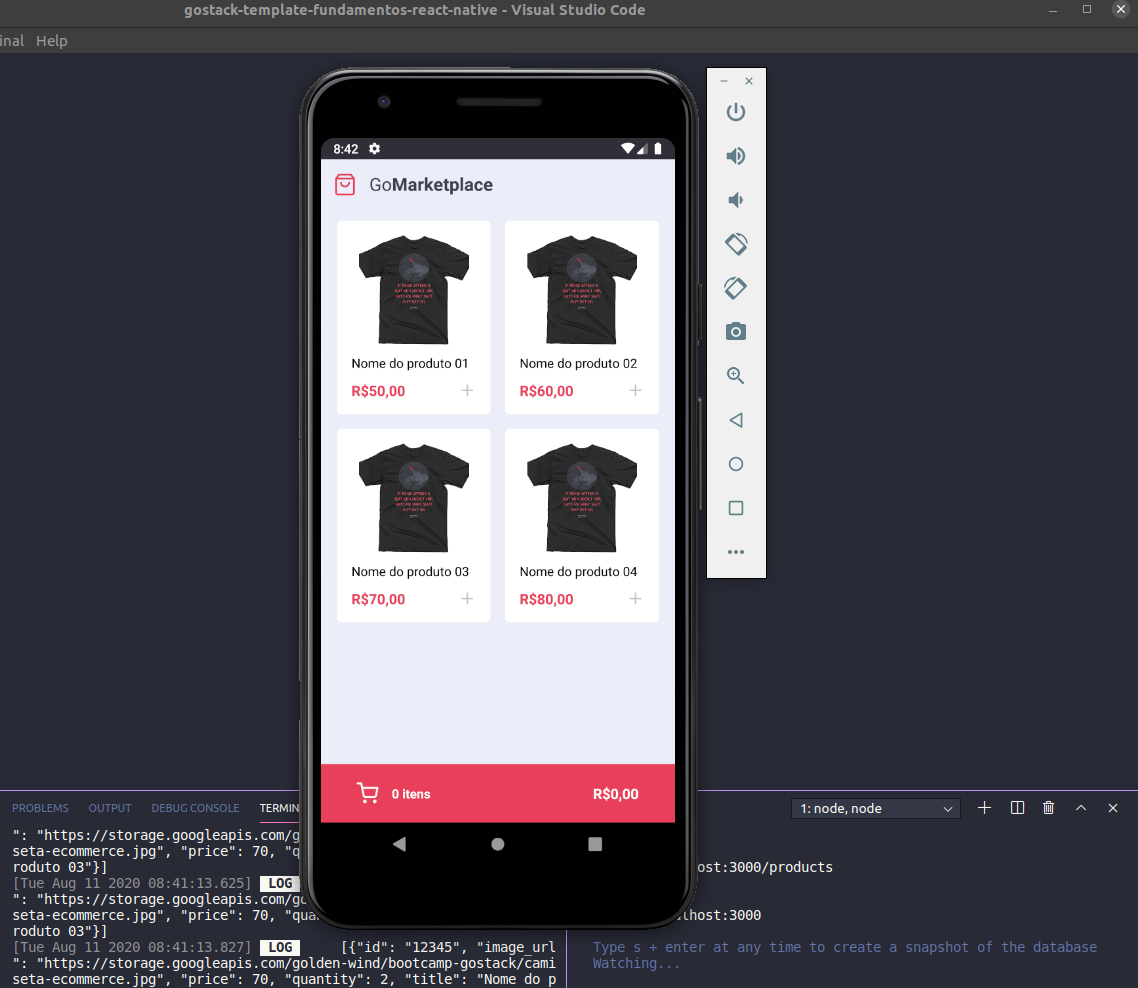1138x988 pixels.
Task: Click GoMarketplace header title
Action: pos(431,185)
